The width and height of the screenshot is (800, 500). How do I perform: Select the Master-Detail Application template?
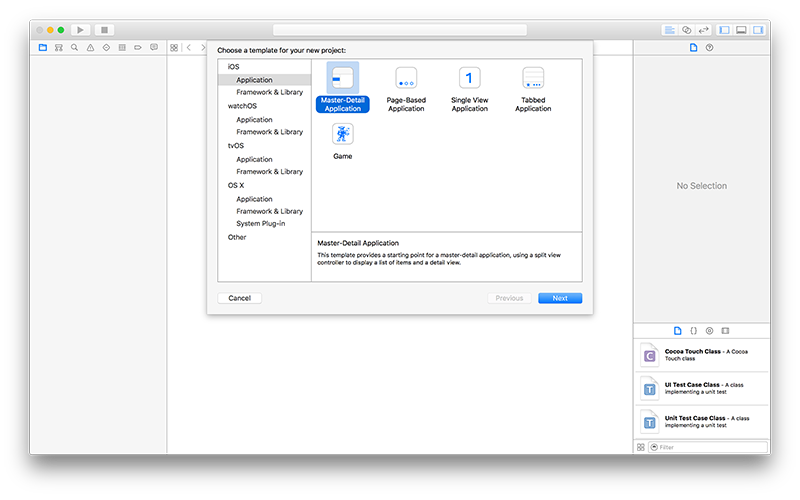tap(343, 88)
